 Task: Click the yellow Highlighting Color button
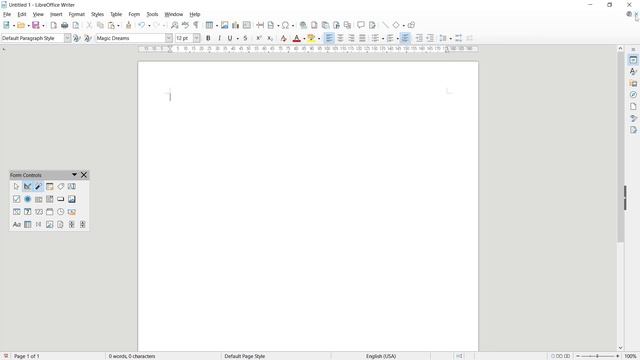point(311,38)
